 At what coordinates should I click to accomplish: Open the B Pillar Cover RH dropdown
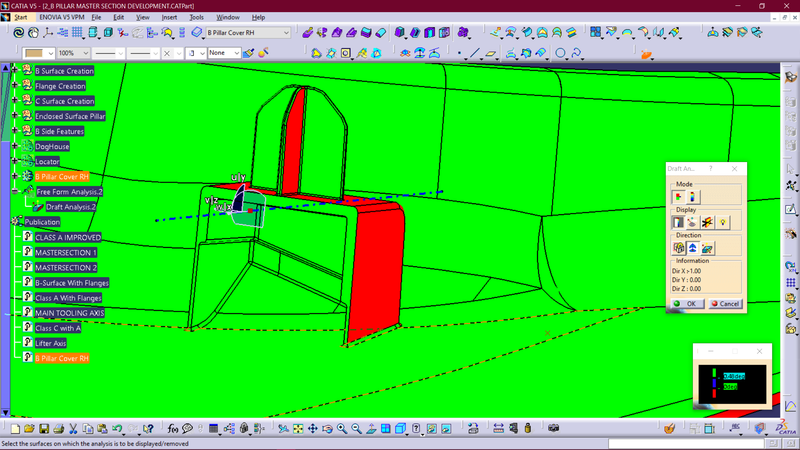pyautogui.click(x=286, y=33)
